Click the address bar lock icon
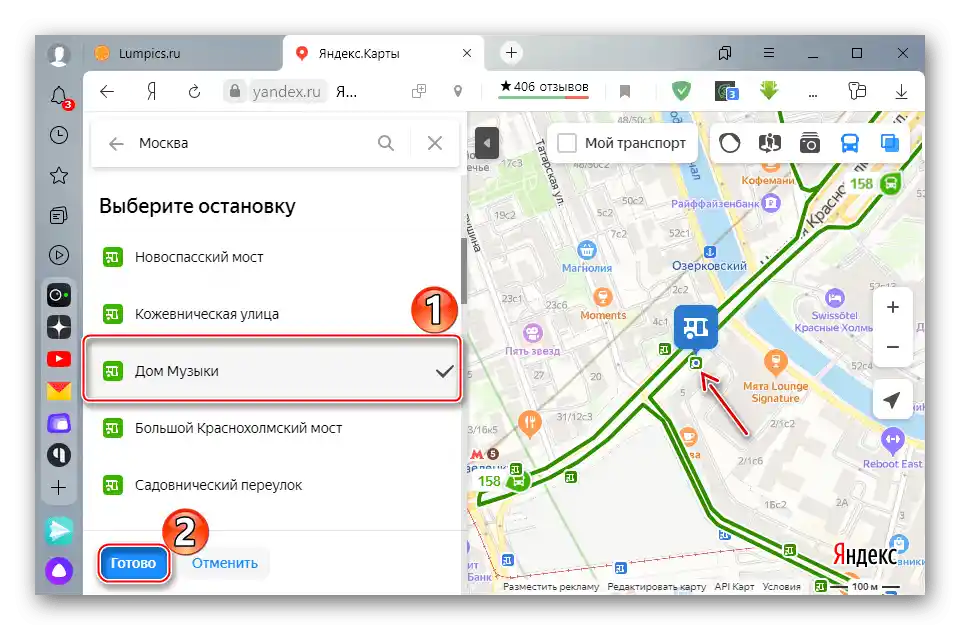The width and height of the screenshot is (960, 630). (x=234, y=92)
